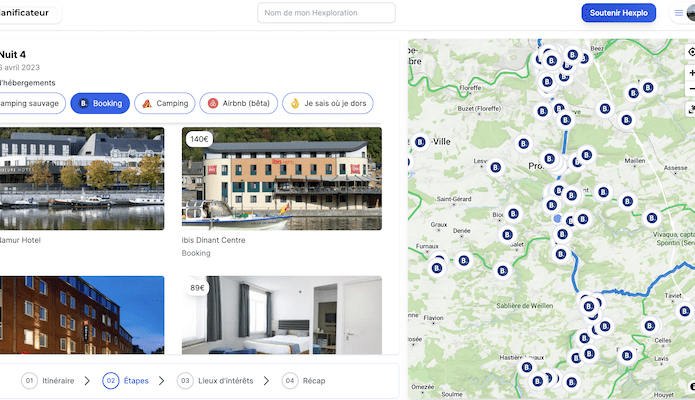Go to step 01 Itinéraire
Image resolution: width=695 pixels, height=400 pixels.
tap(48, 381)
